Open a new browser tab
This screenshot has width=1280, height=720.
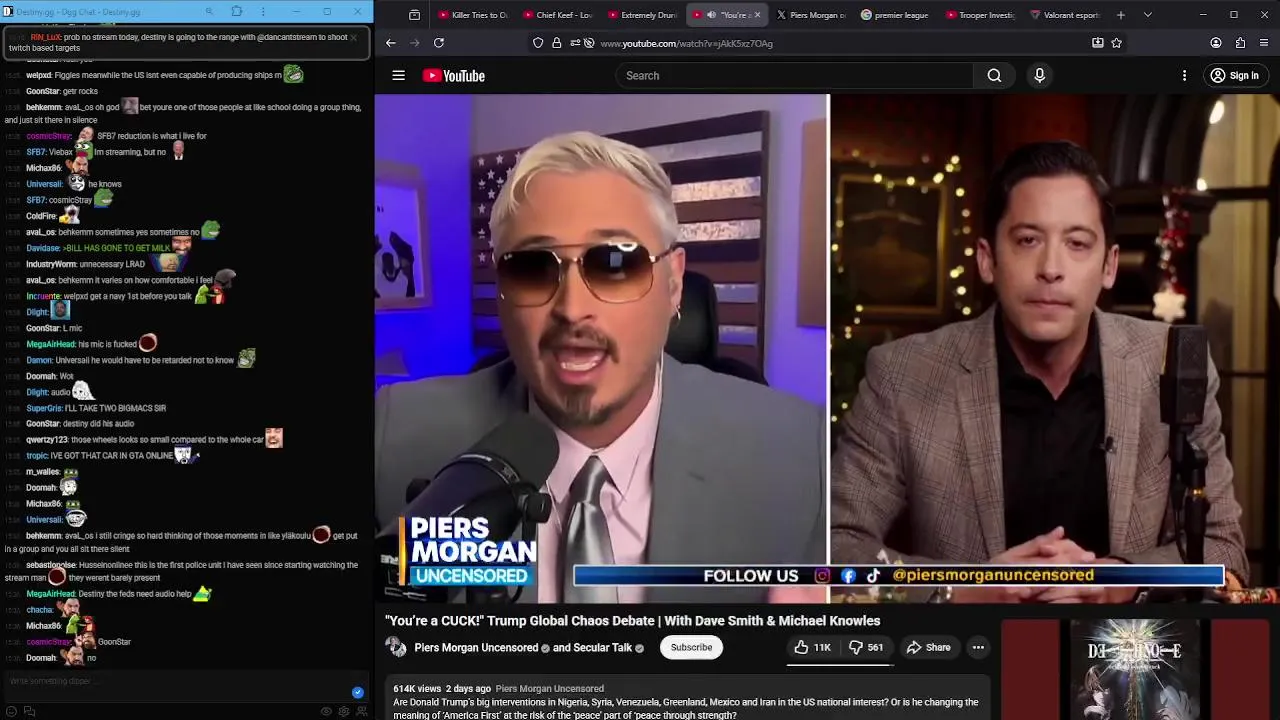point(1120,15)
